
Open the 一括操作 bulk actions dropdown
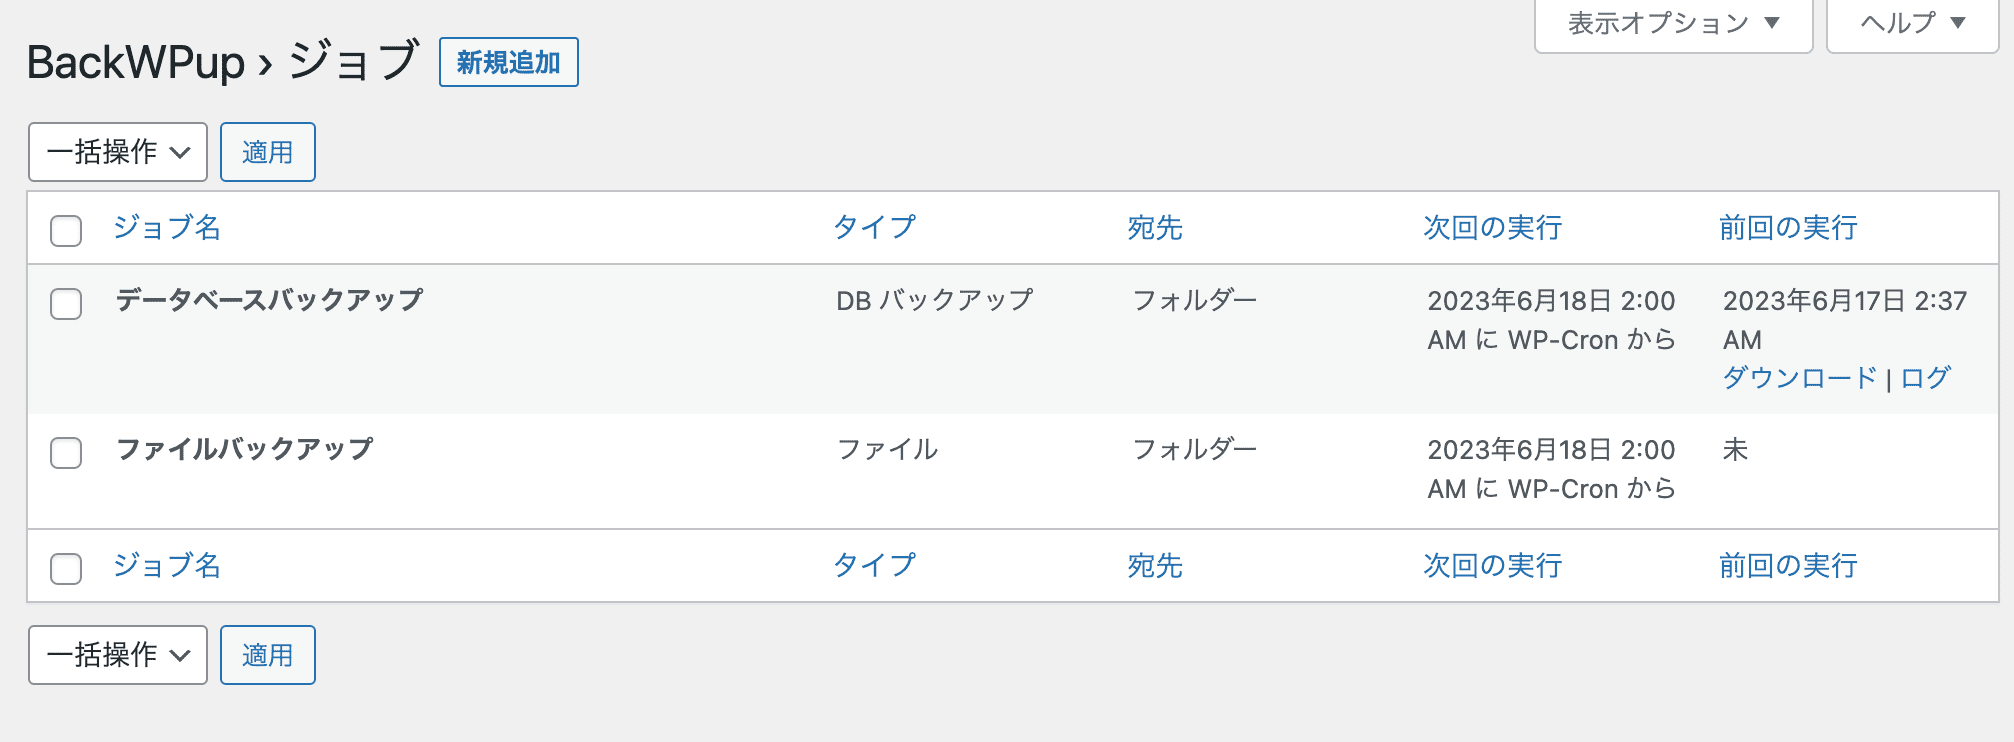coord(117,151)
